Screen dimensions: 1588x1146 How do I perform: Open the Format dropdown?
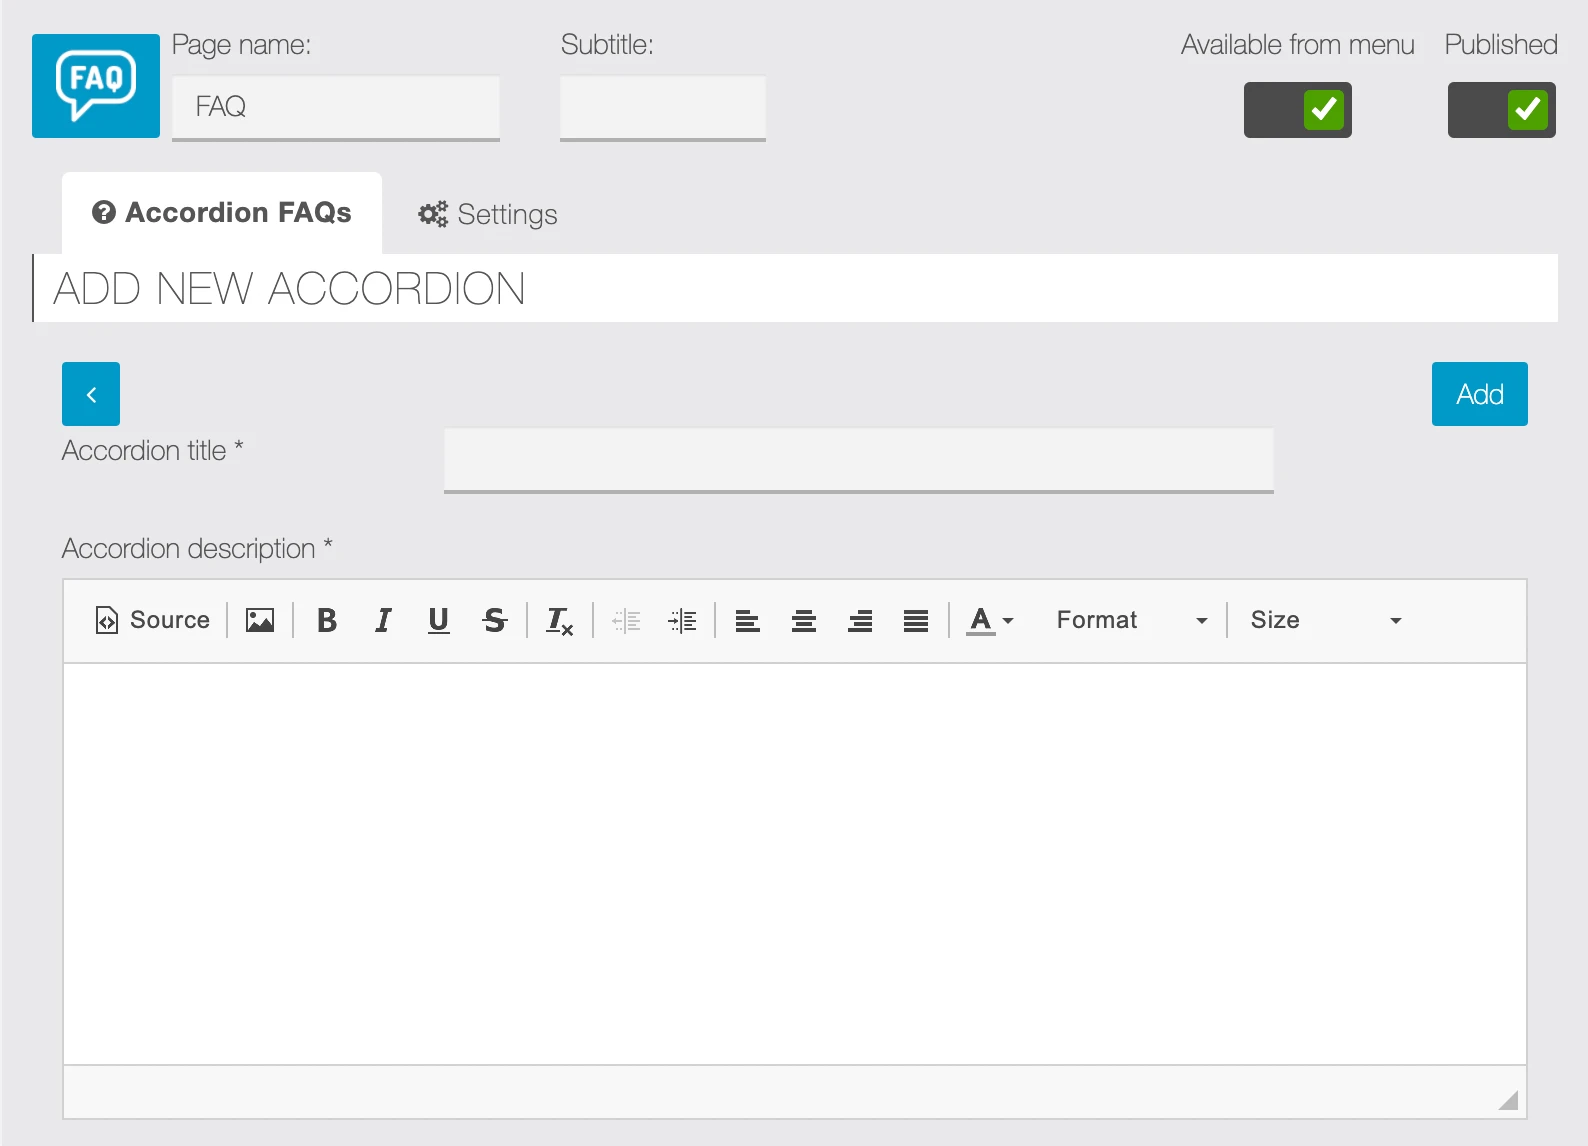click(x=1131, y=620)
